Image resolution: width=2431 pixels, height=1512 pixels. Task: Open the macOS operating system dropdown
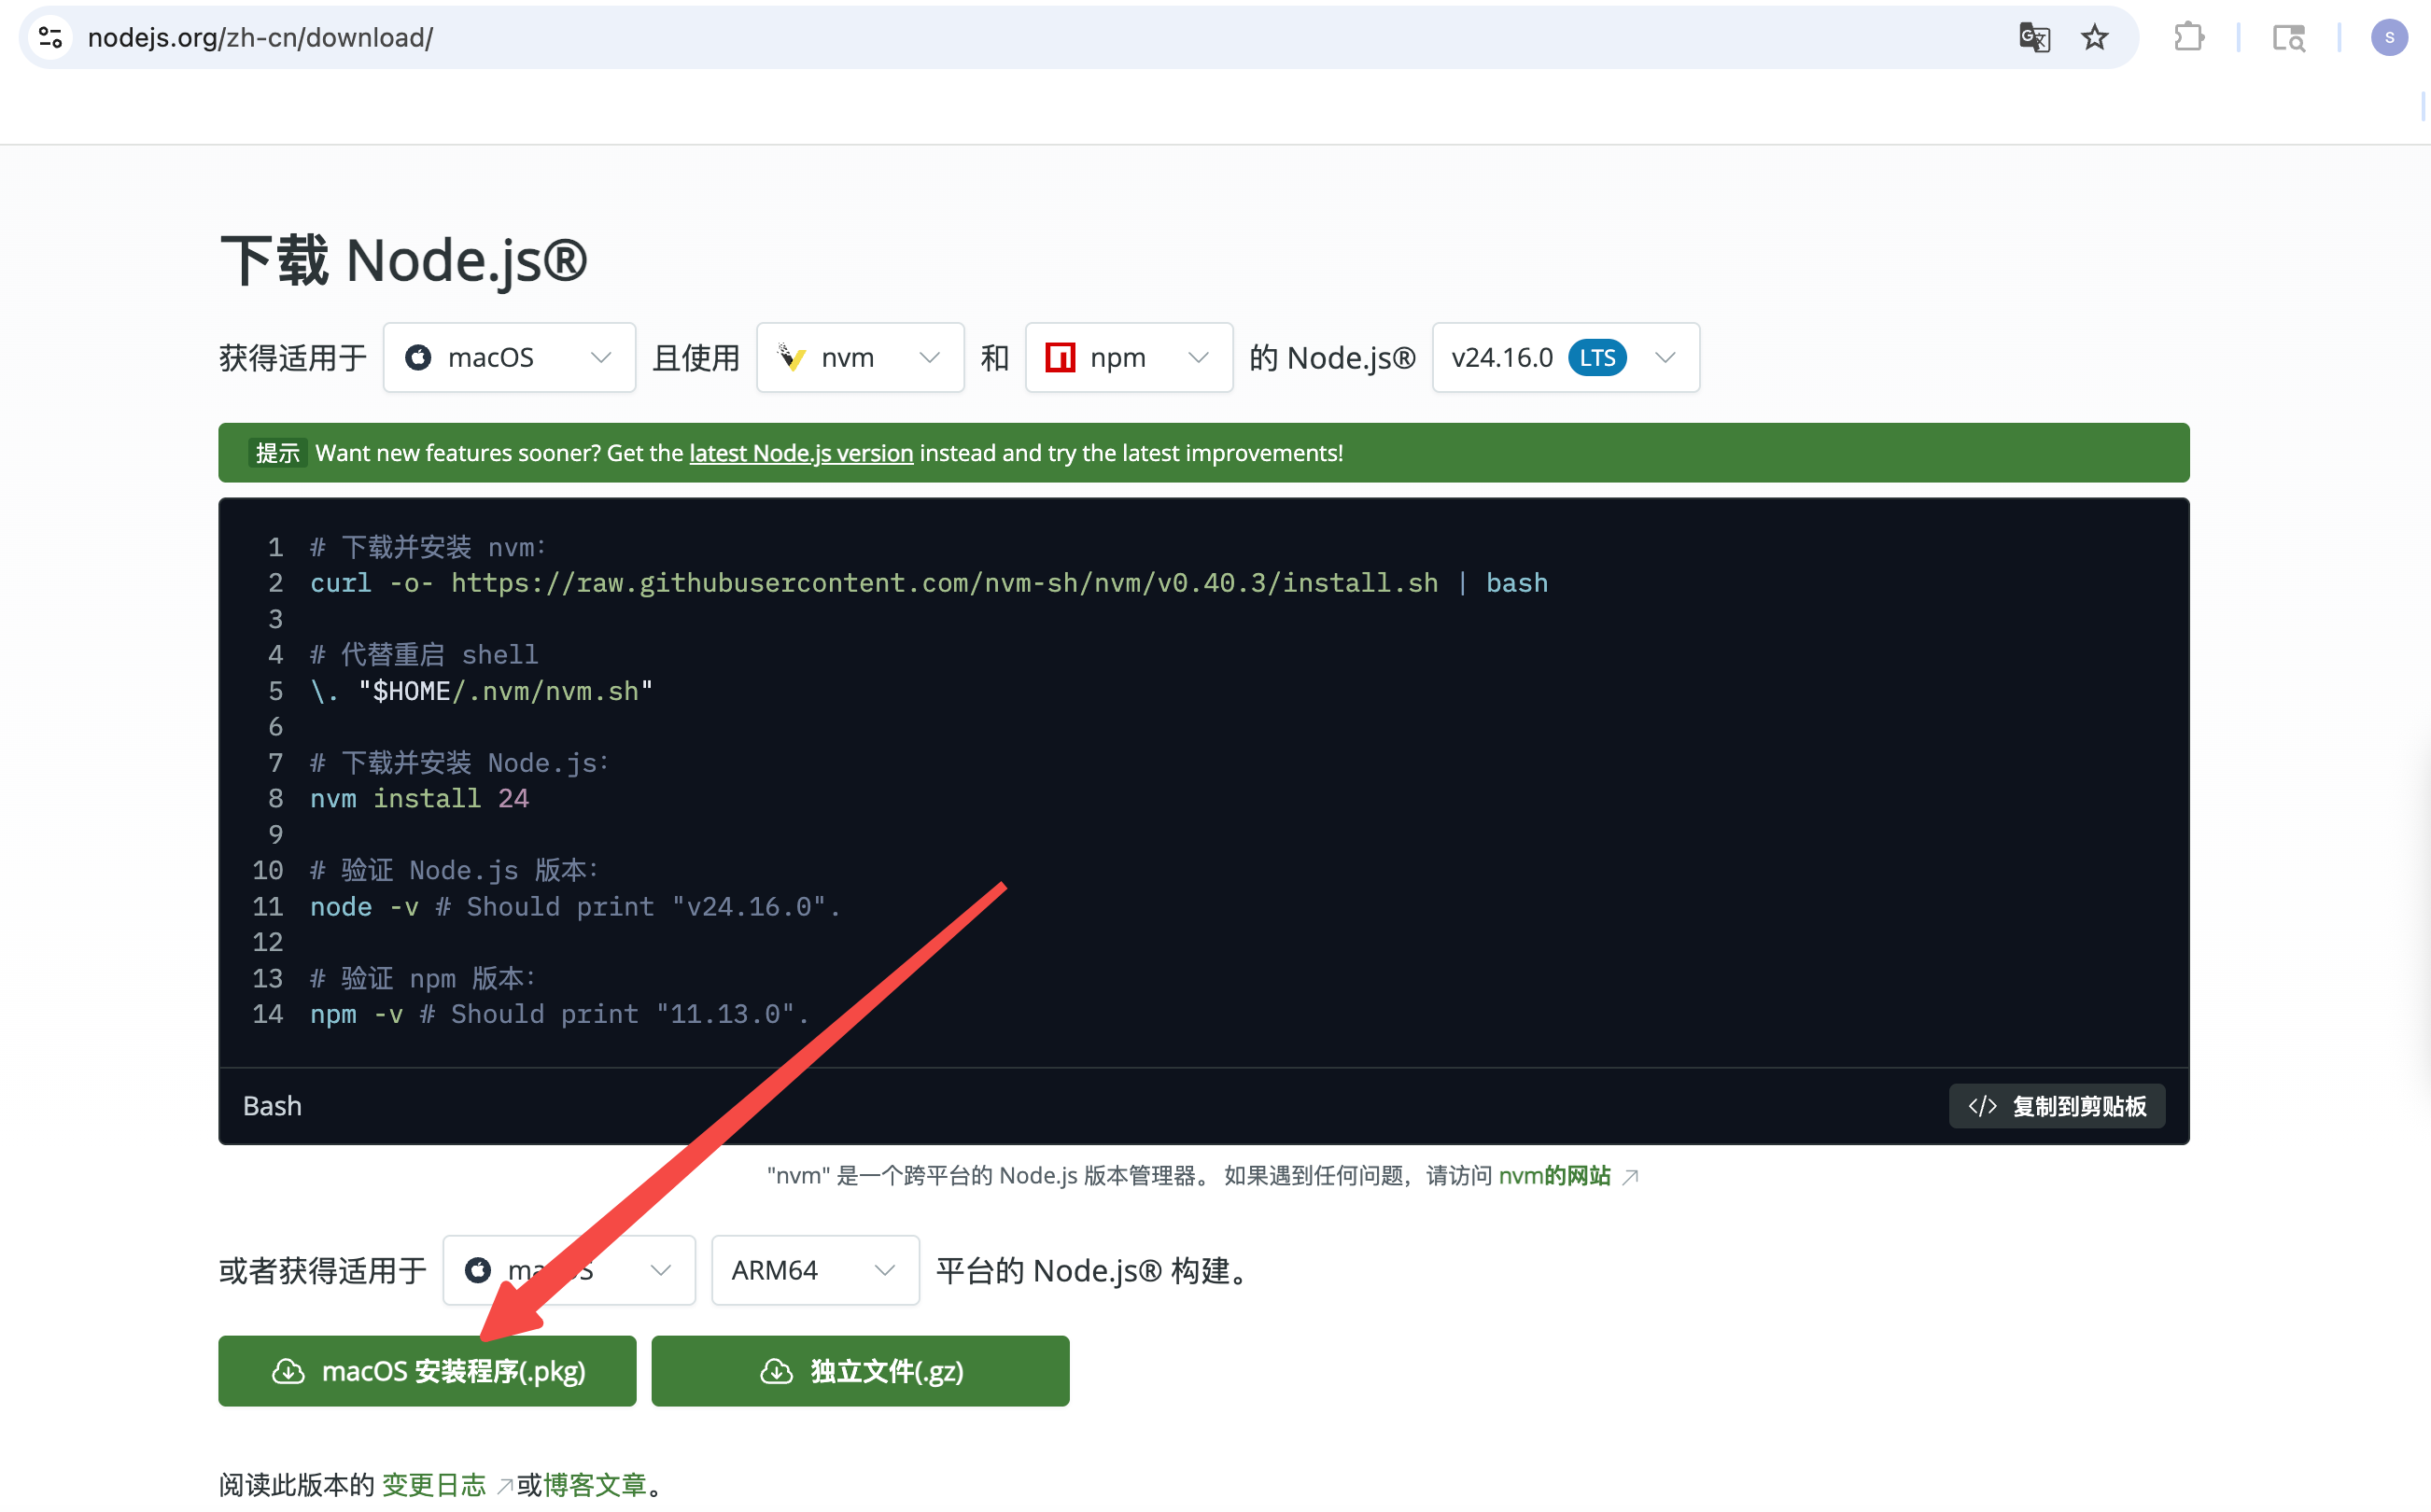tap(509, 357)
